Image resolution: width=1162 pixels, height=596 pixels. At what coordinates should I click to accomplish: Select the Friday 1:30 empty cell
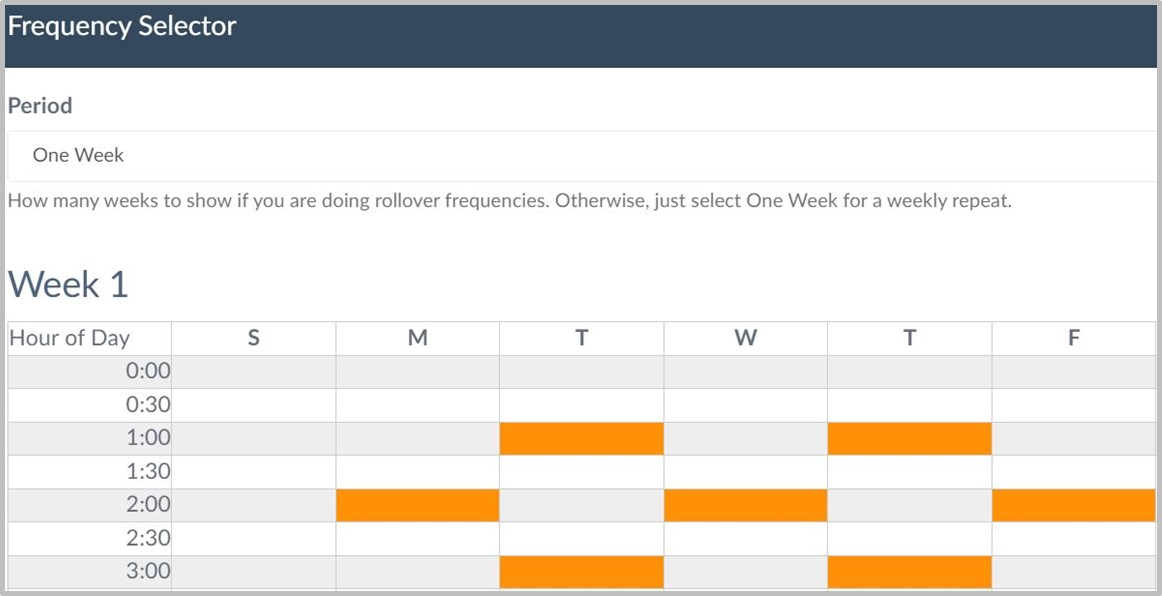(x=1074, y=472)
